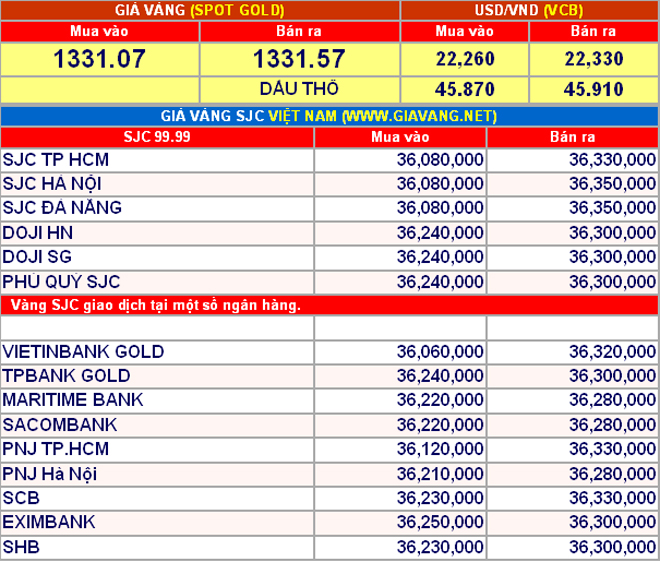
Task: Select the SJC TP HCM row label
Action: (x=56, y=160)
